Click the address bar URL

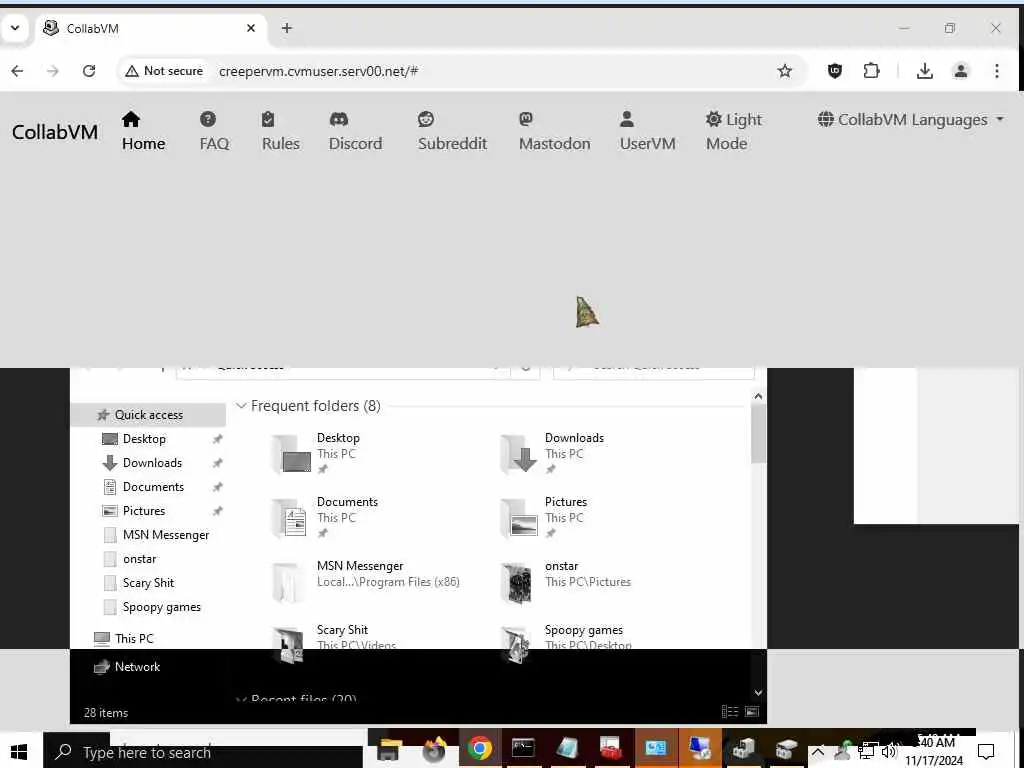point(319,71)
